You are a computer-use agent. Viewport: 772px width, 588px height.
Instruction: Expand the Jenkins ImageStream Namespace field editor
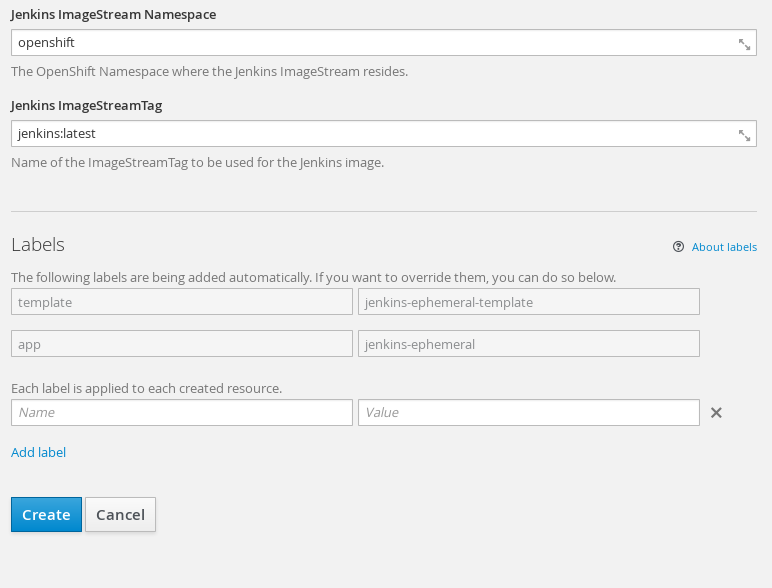744,44
